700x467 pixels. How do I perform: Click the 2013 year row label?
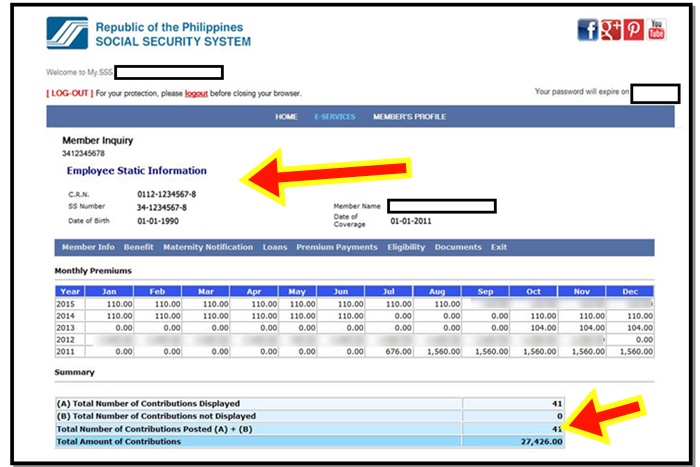(65, 328)
